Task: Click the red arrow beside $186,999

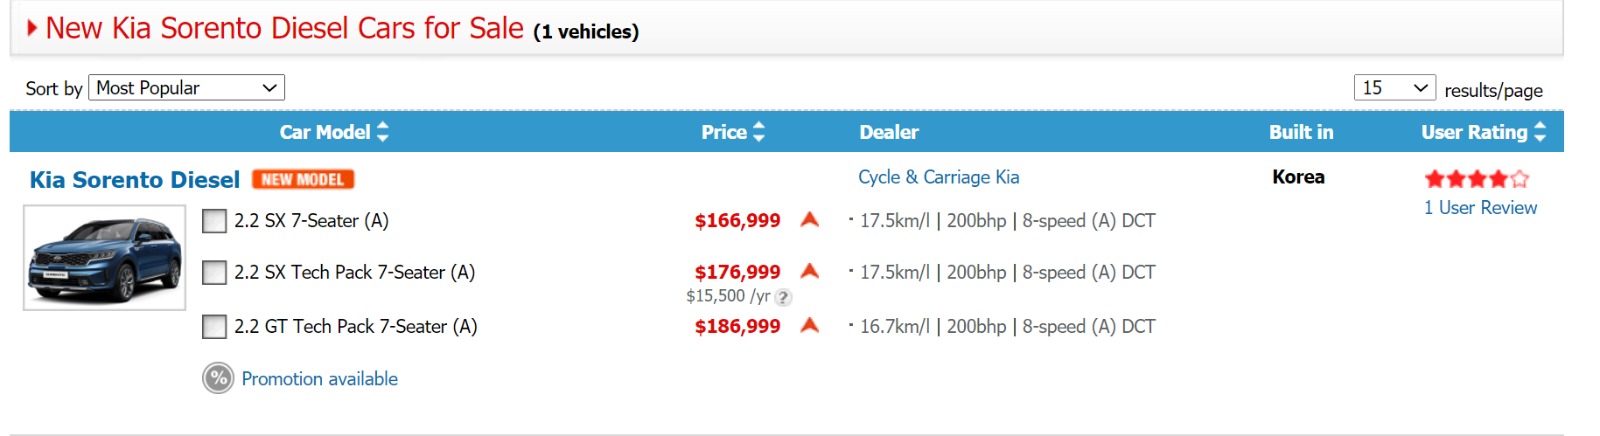Action: point(810,325)
